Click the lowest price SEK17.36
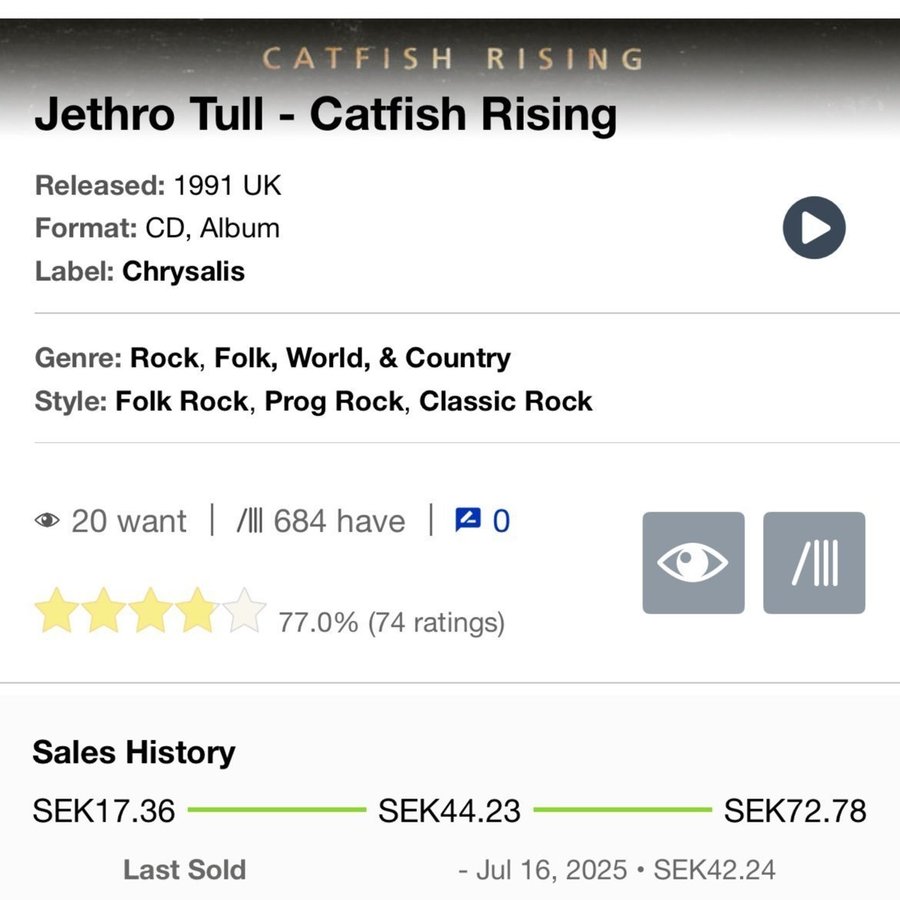Image resolution: width=900 pixels, height=900 pixels. 104,810
